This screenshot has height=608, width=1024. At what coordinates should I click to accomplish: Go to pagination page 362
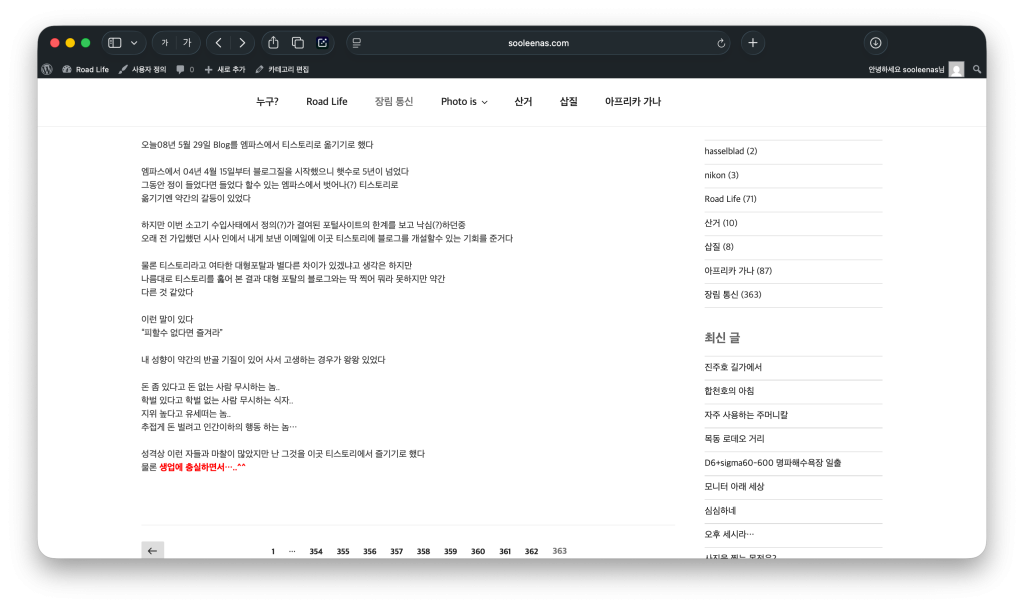(x=531, y=551)
